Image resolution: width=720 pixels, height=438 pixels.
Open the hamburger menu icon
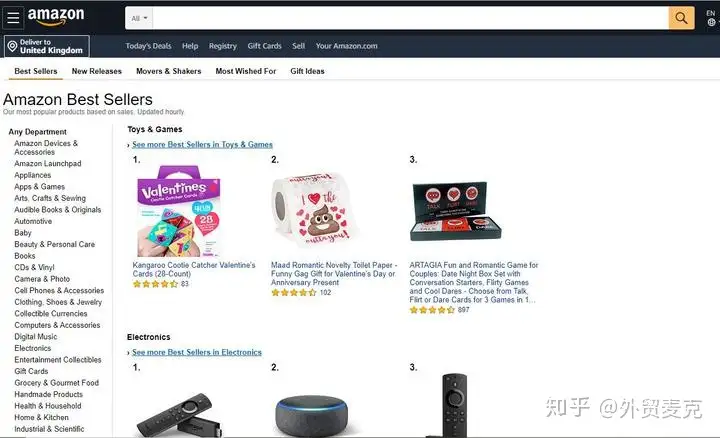[13, 18]
